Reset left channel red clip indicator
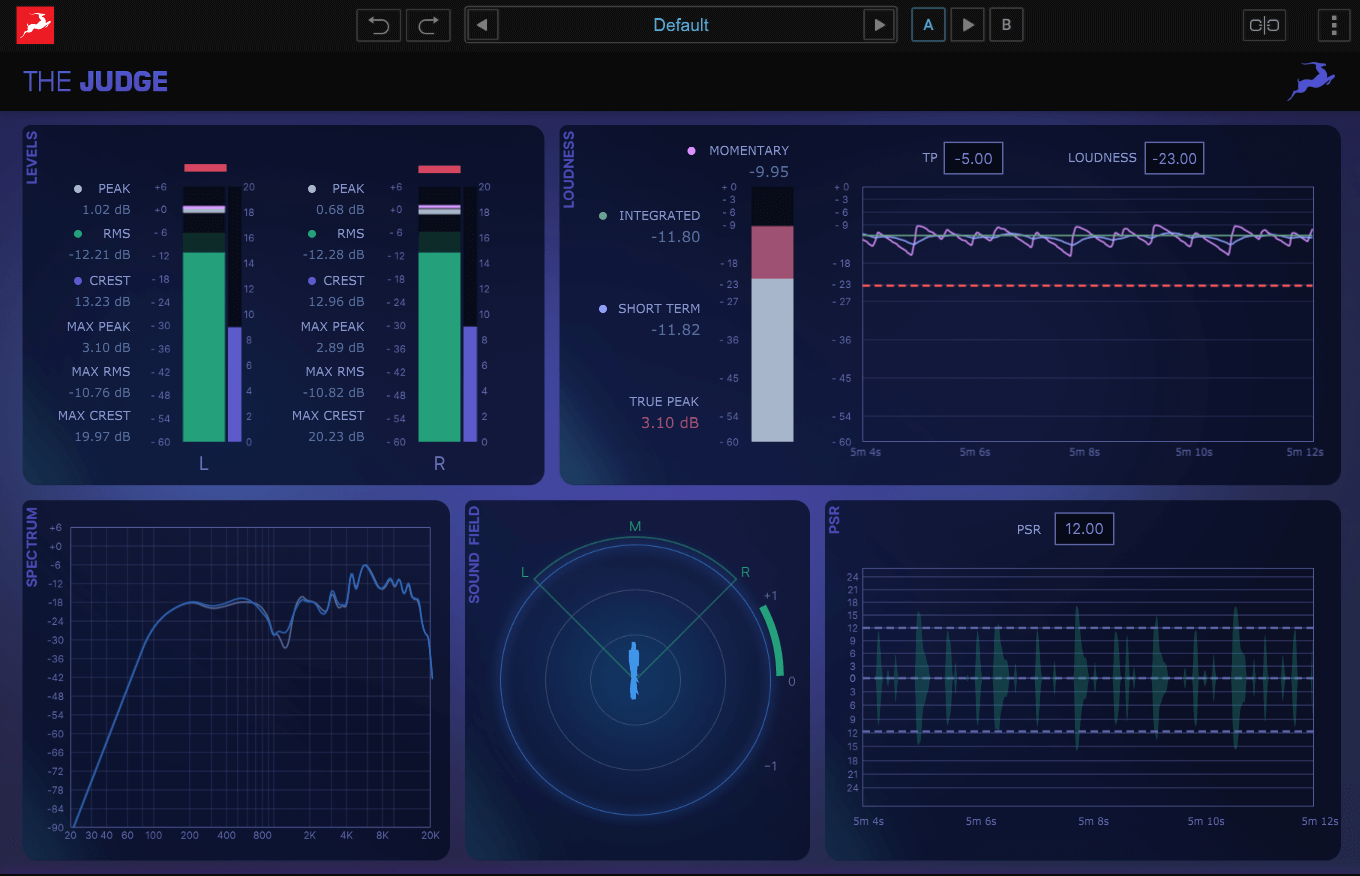Image resolution: width=1360 pixels, height=876 pixels. click(205, 168)
